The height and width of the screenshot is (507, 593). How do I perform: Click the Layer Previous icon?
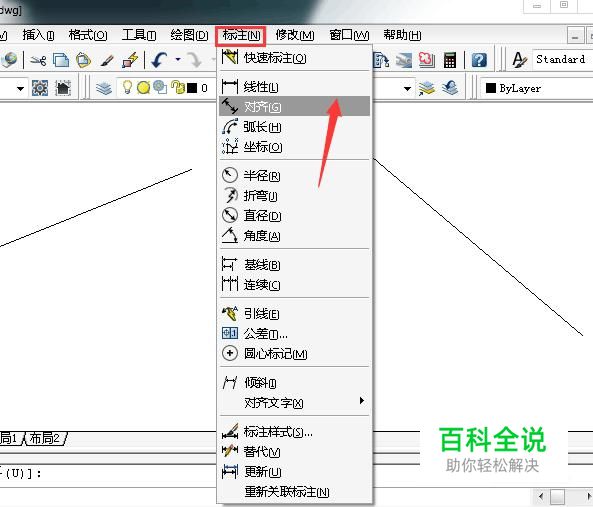tap(450, 88)
